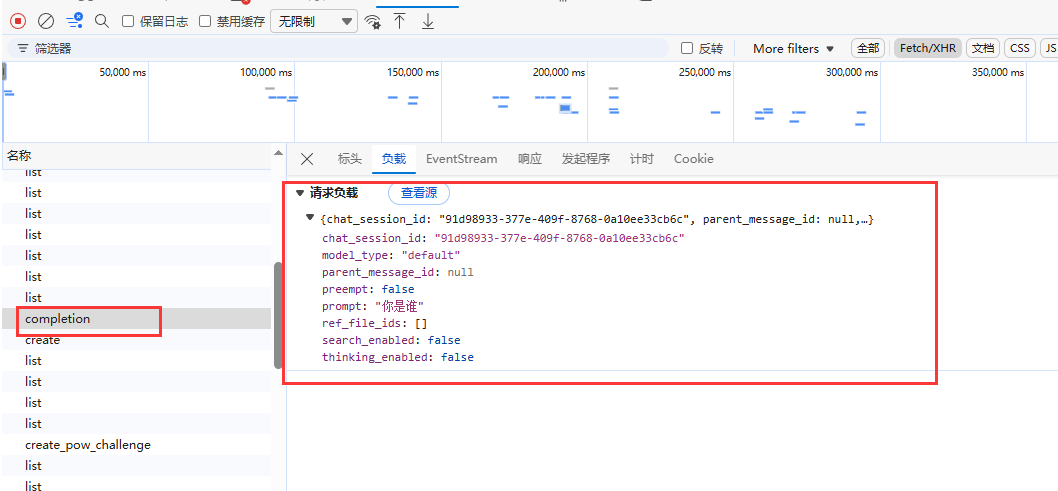Open 计时 tab

642,159
